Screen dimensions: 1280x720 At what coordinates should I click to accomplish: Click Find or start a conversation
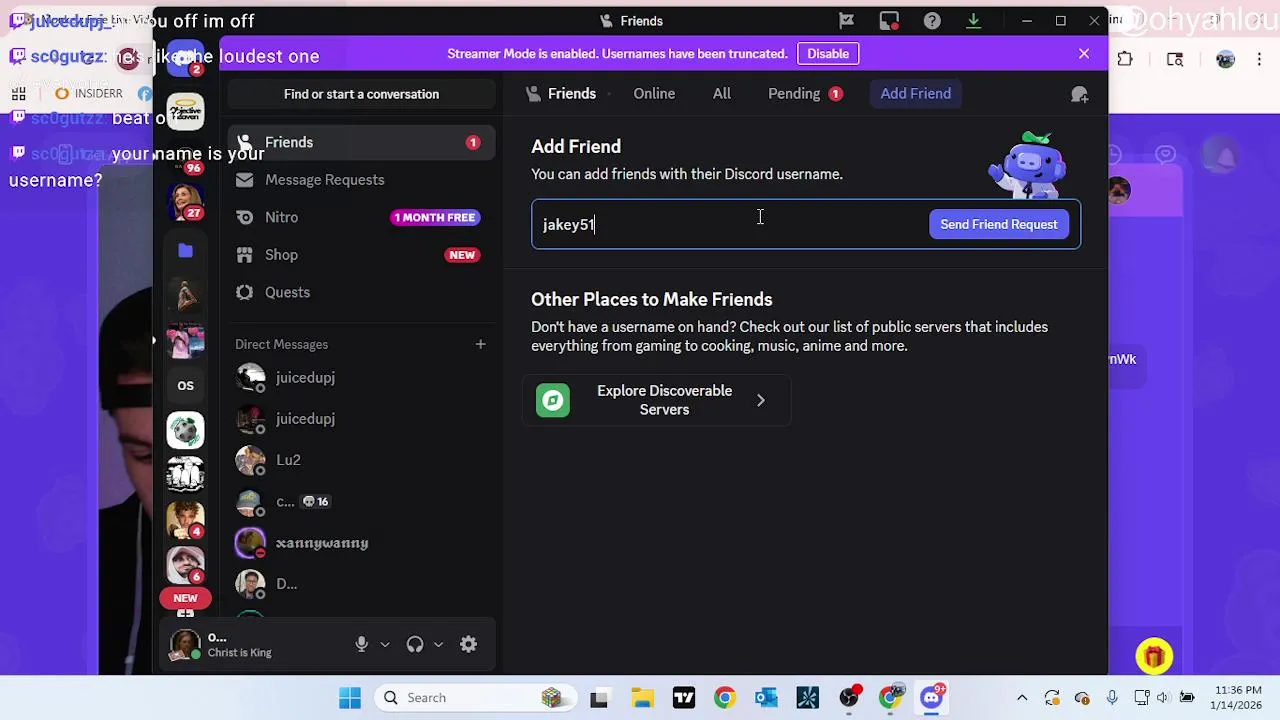[x=361, y=94]
